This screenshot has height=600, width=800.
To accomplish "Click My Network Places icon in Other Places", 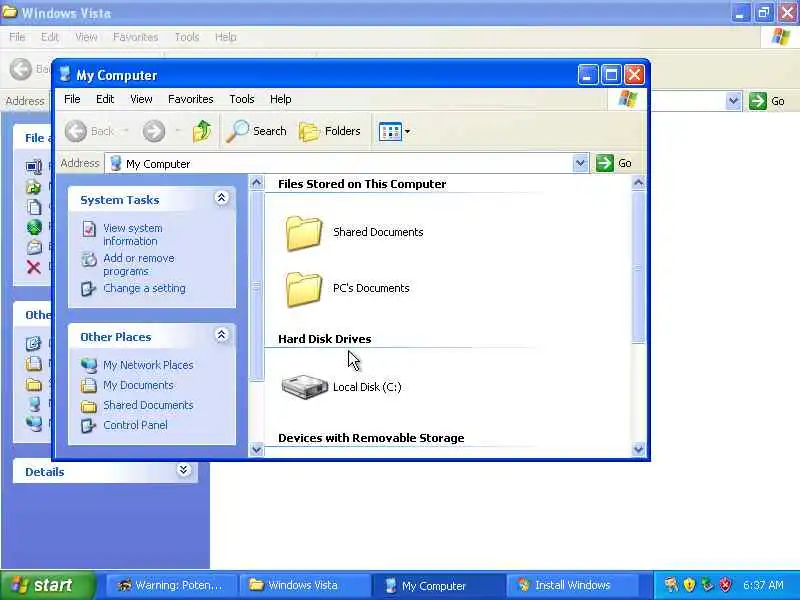I will point(89,365).
